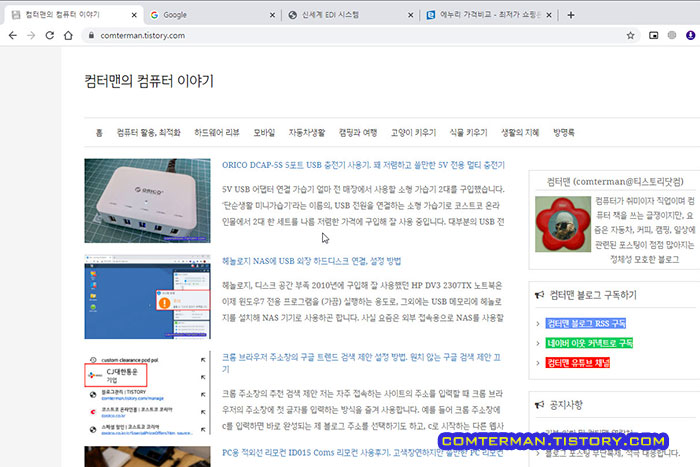Image resolution: width=700 pixels, height=467 pixels.
Task: Open the ORICO DCAP-5S USB charger post title
Action: click(x=363, y=165)
